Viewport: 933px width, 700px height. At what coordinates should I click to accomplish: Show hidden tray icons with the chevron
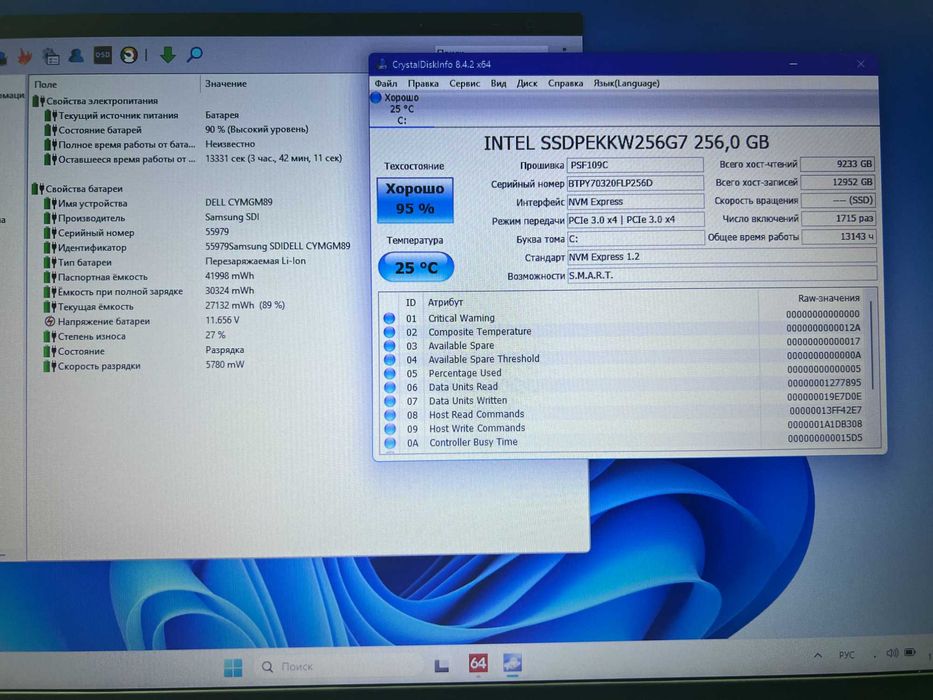(x=818, y=655)
